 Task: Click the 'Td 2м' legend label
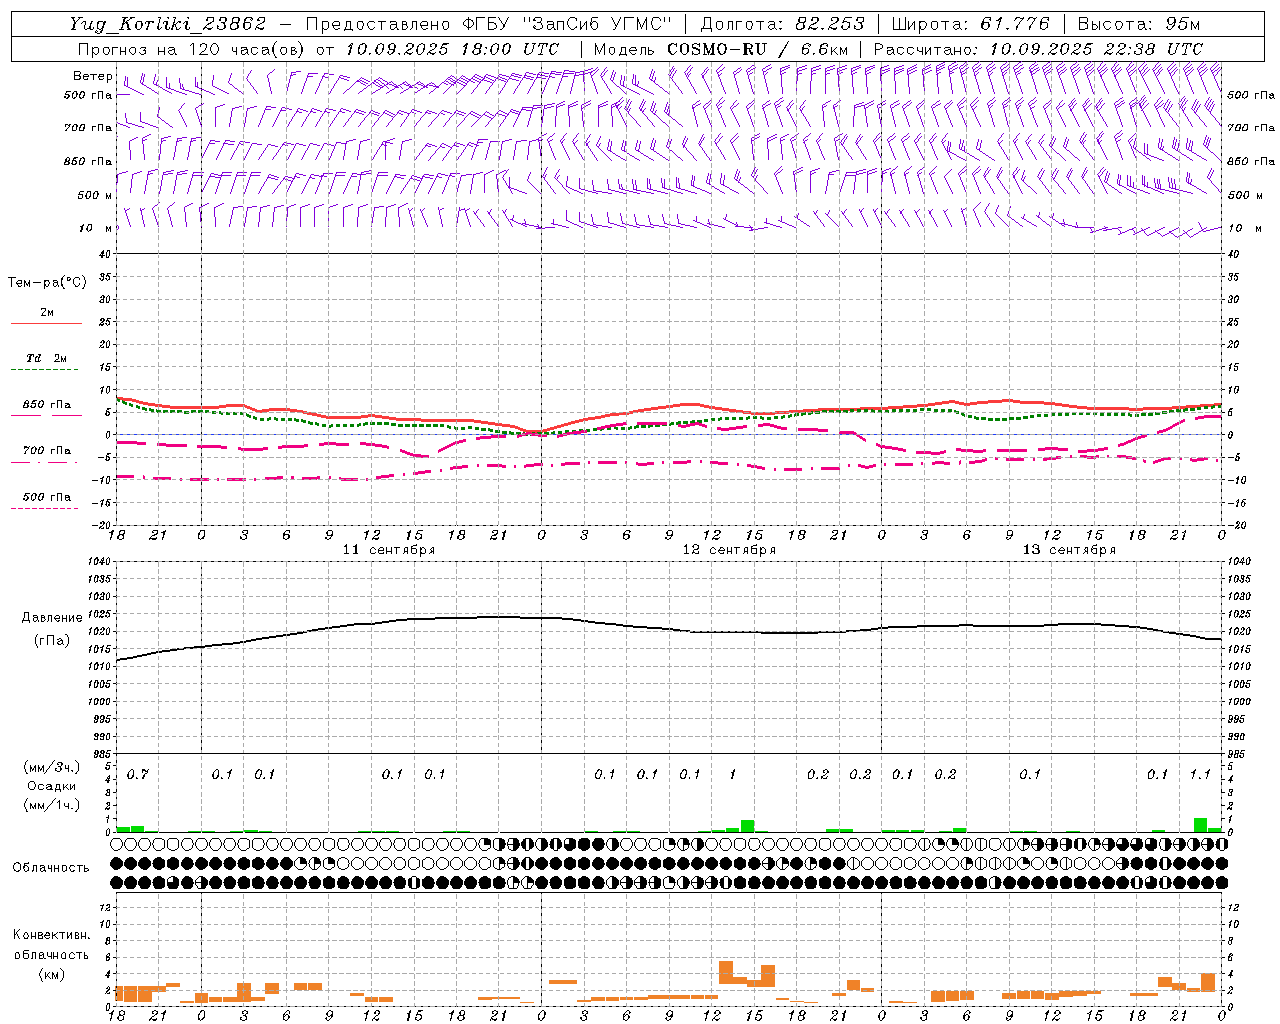click(46, 358)
